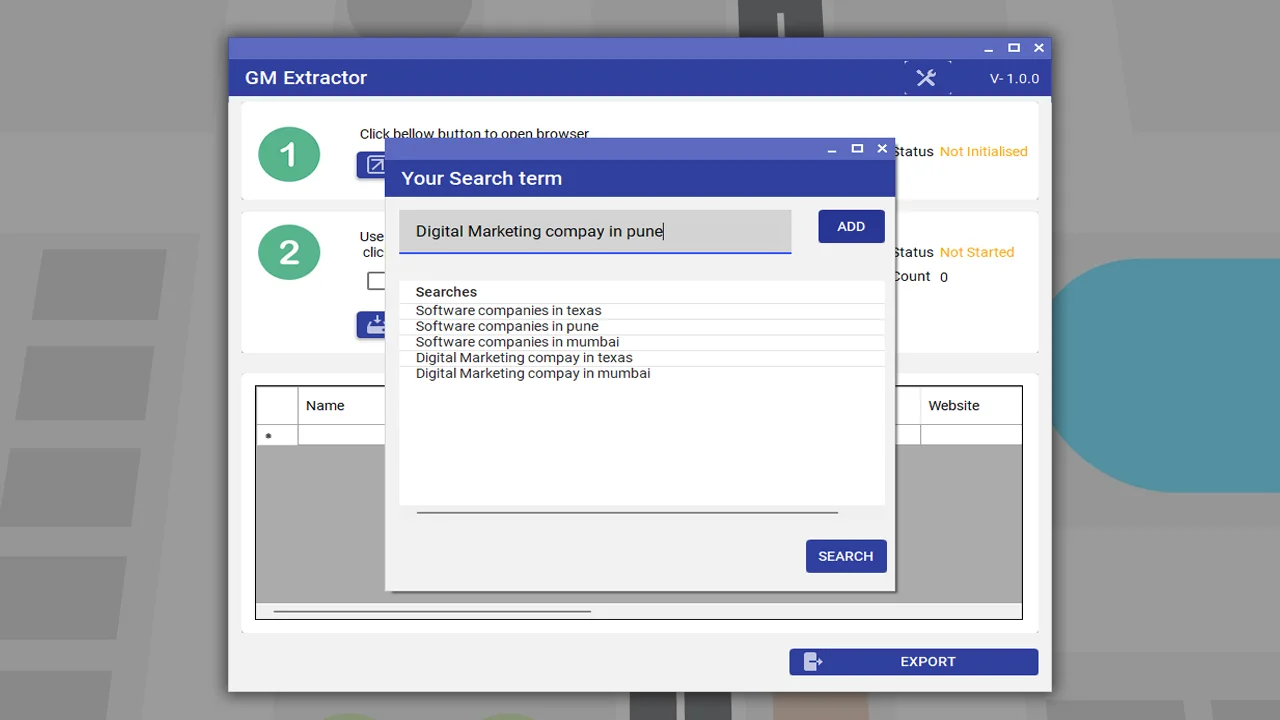1280x720 pixels.
Task: Select 'Software companies in texas' search entry
Action: tap(508, 311)
